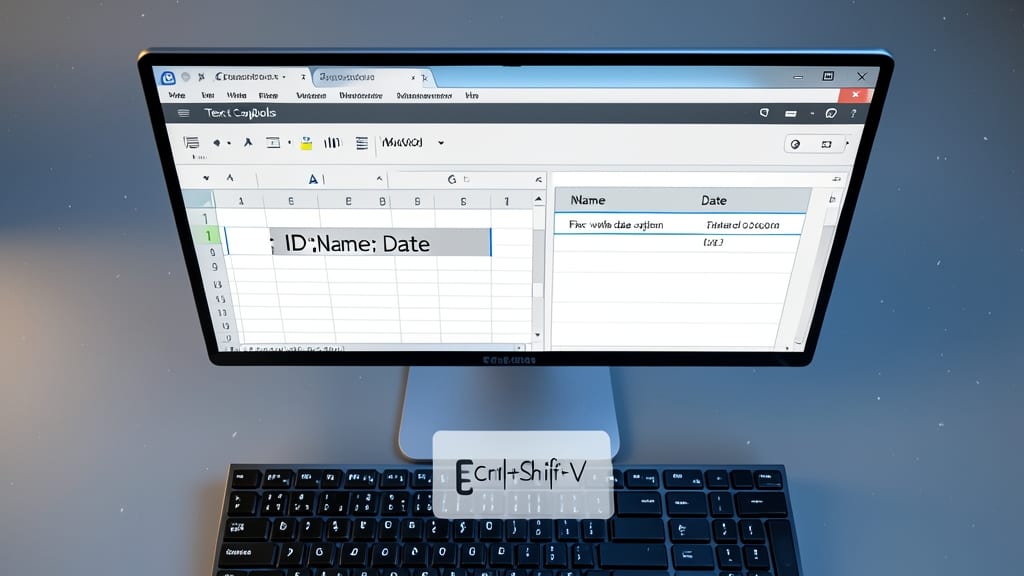
Task: Select the row under the Name header
Action: [x=680, y=225]
